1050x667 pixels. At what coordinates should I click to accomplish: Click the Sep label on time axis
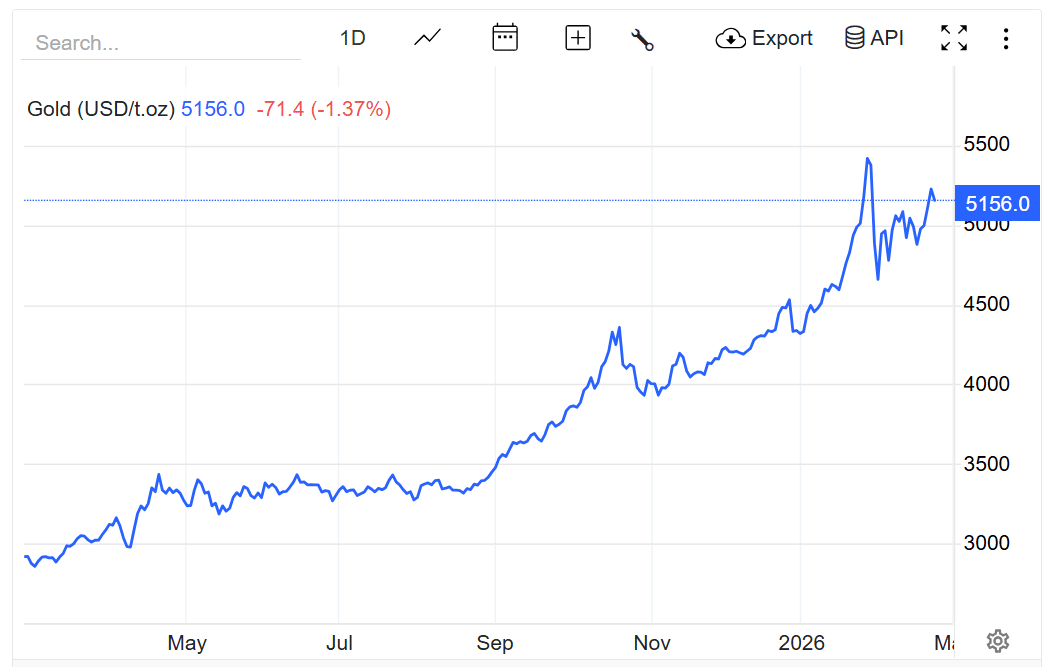click(494, 642)
